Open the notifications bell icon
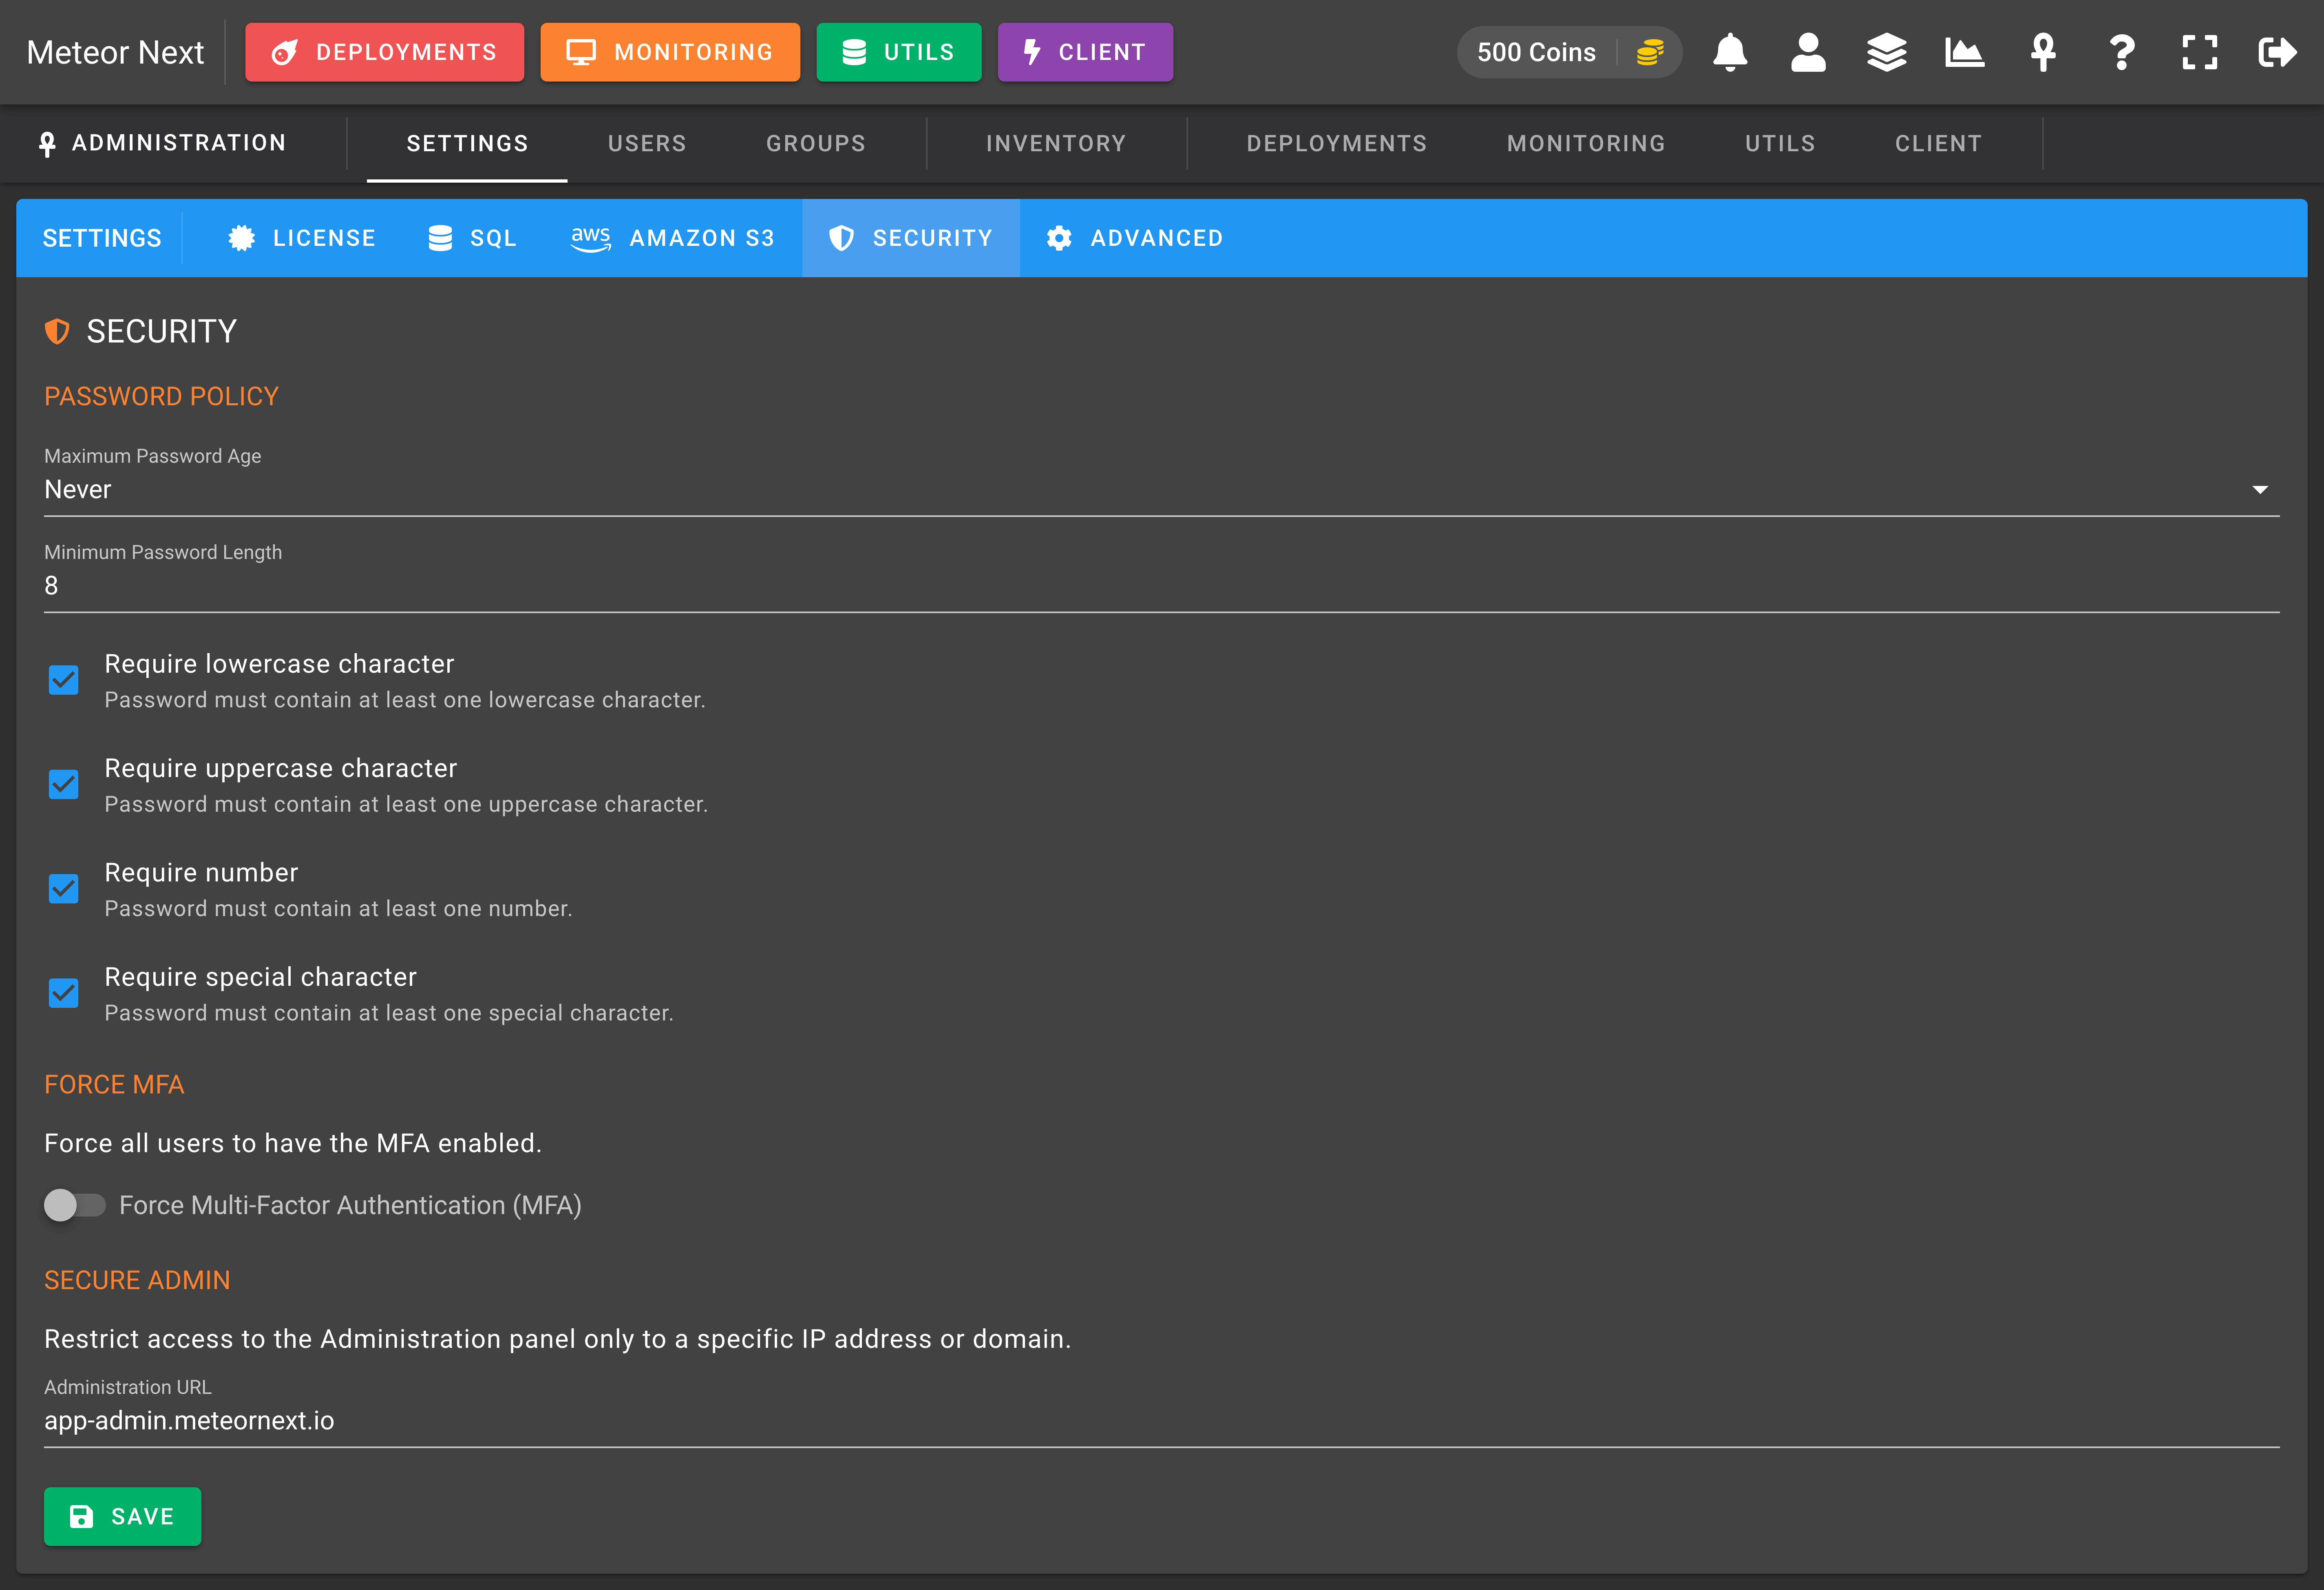Image resolution: width=2324 pixels, height=1590 pixels. click(1729, 52)
